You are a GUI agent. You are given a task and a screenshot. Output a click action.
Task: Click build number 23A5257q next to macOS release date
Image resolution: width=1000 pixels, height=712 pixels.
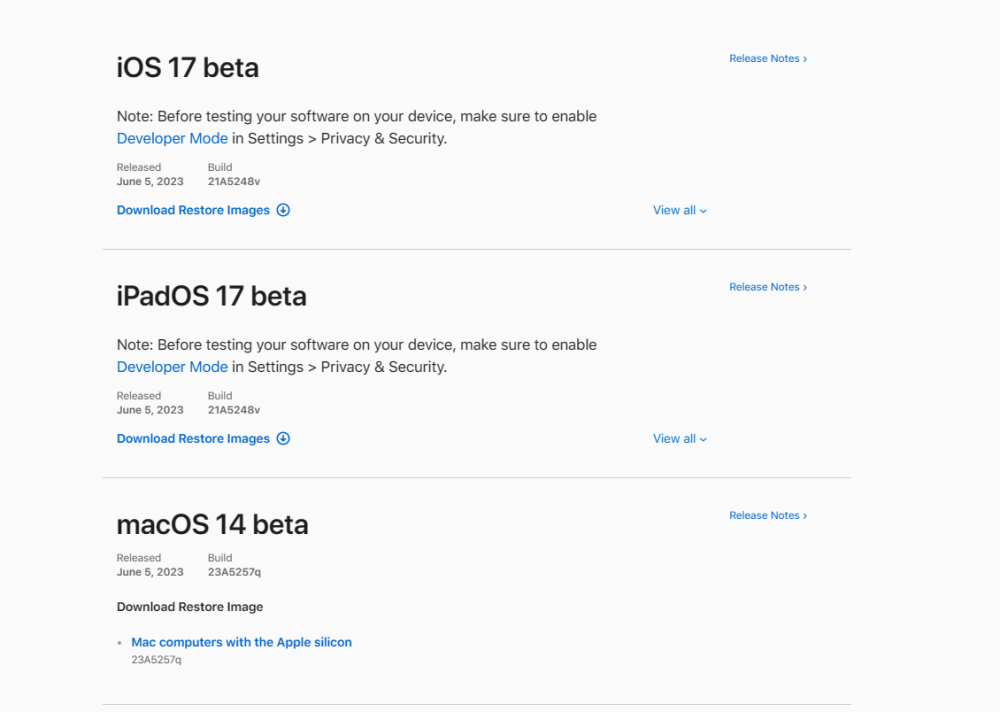[234, 572]
